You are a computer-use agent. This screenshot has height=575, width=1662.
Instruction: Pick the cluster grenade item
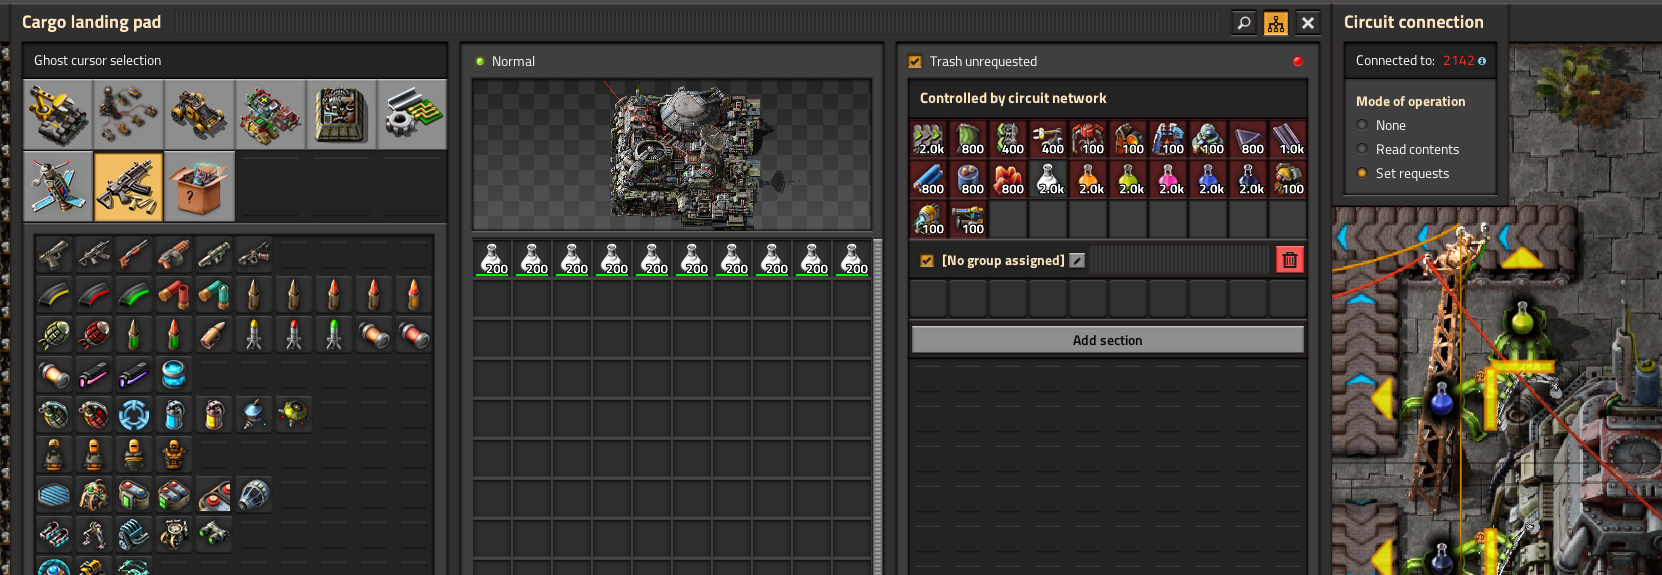point(94,415)
